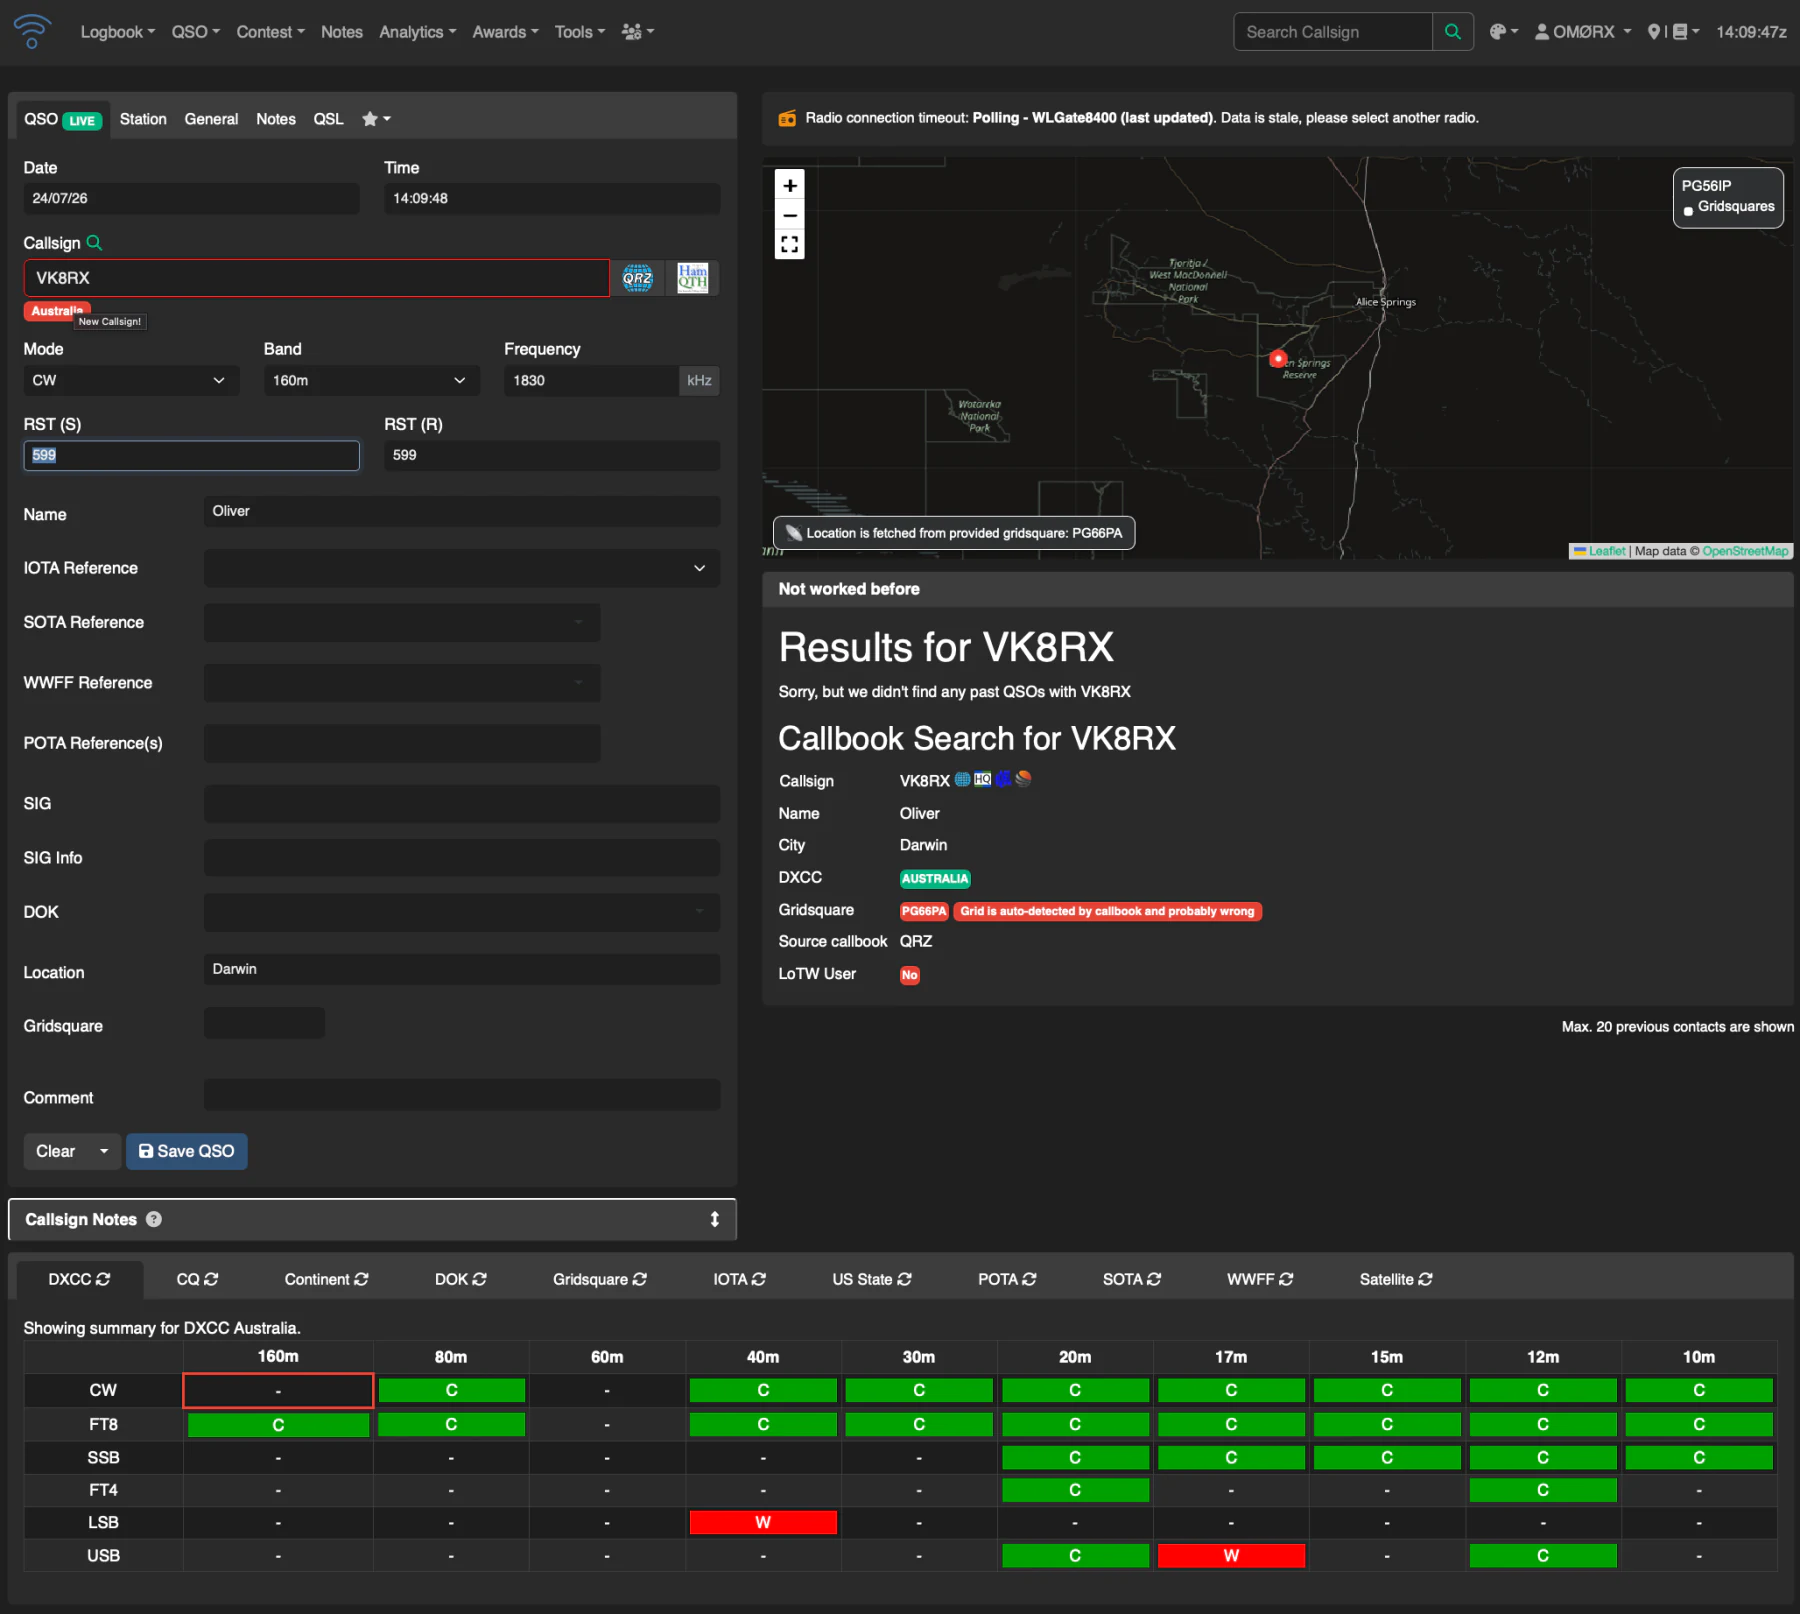Viewport: 1800px width, 1614px height.
Task: Switch to the POTA summary tab
Action: tap(1007, 1279)
